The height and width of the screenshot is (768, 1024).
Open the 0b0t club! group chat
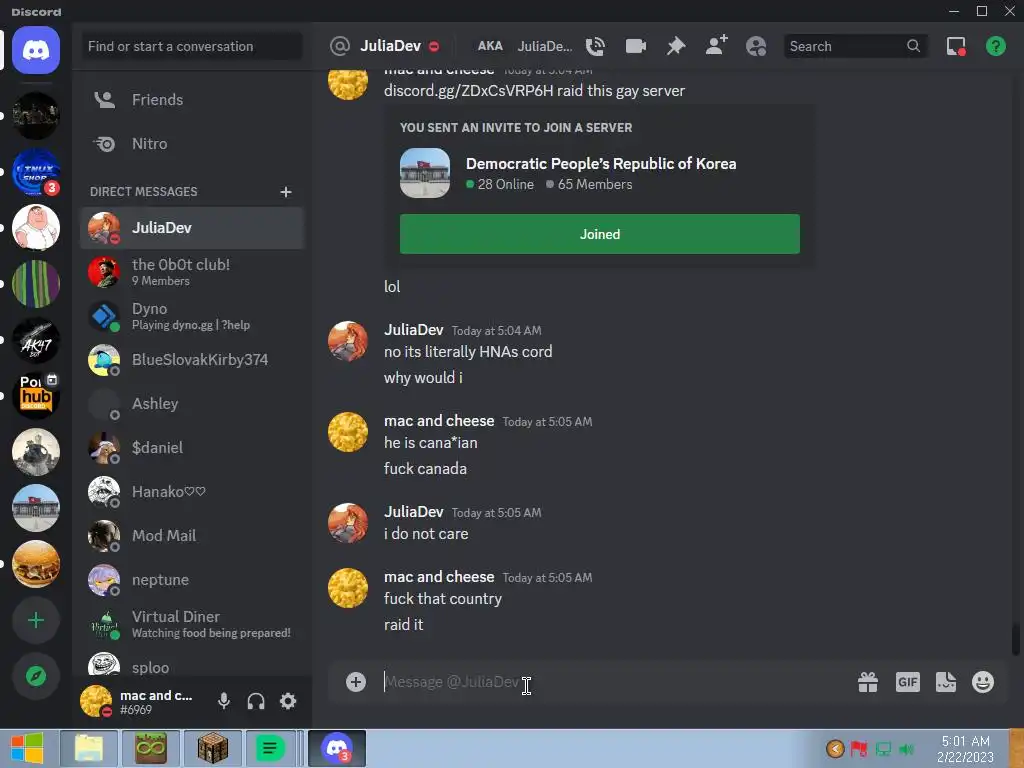192,272
